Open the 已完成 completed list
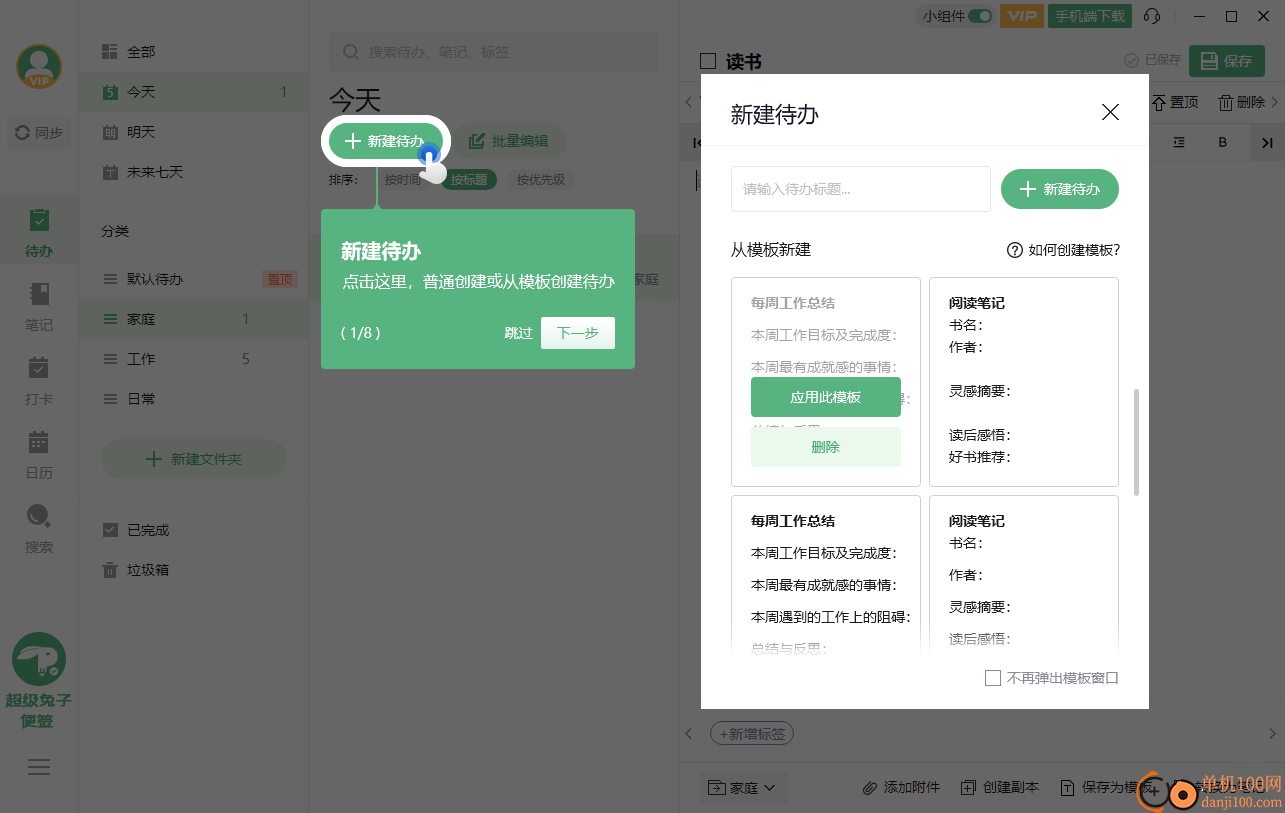The height and width of the screenshot is (813, 1285). tap(194, 530)
